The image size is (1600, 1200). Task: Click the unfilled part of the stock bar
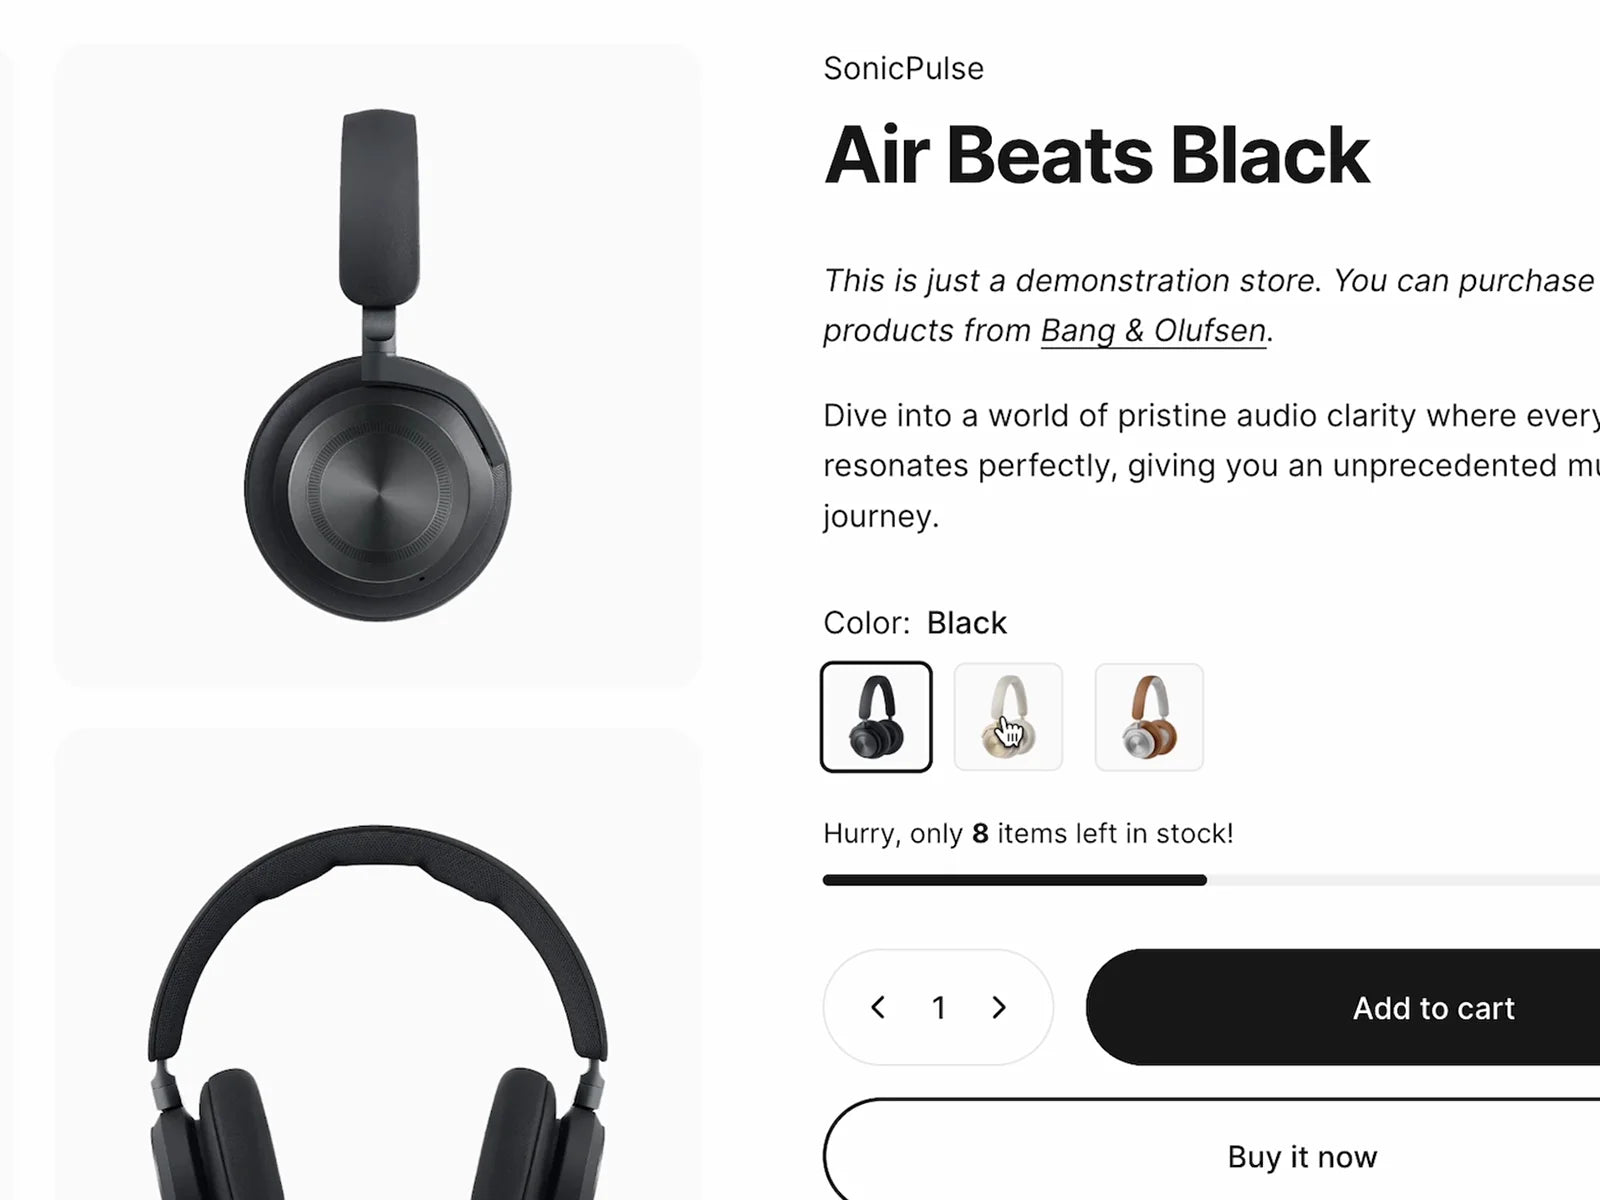[1403, 880]
